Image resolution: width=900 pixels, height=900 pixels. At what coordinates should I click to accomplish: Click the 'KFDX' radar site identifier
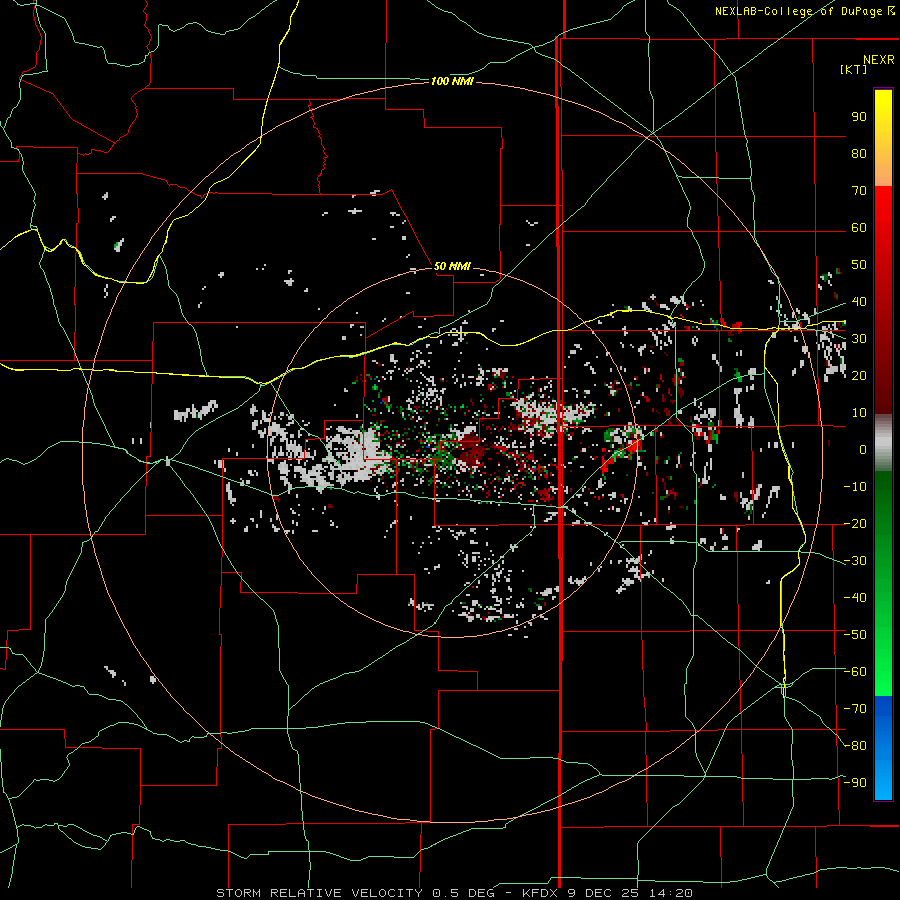[540, 893]
